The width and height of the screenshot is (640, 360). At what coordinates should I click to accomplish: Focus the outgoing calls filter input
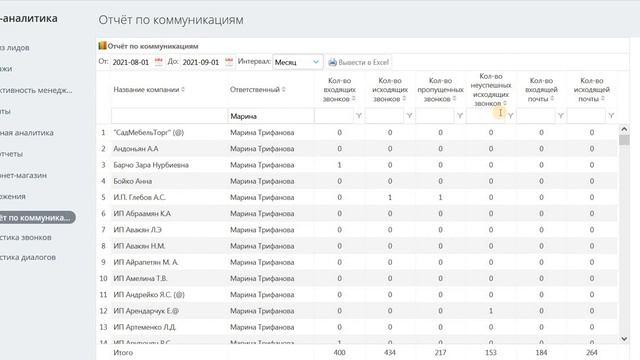click(x=384, y=116)
